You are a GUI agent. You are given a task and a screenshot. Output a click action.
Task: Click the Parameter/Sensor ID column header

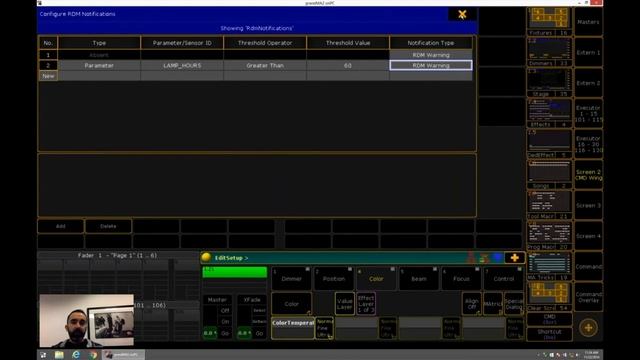point(182,43)
